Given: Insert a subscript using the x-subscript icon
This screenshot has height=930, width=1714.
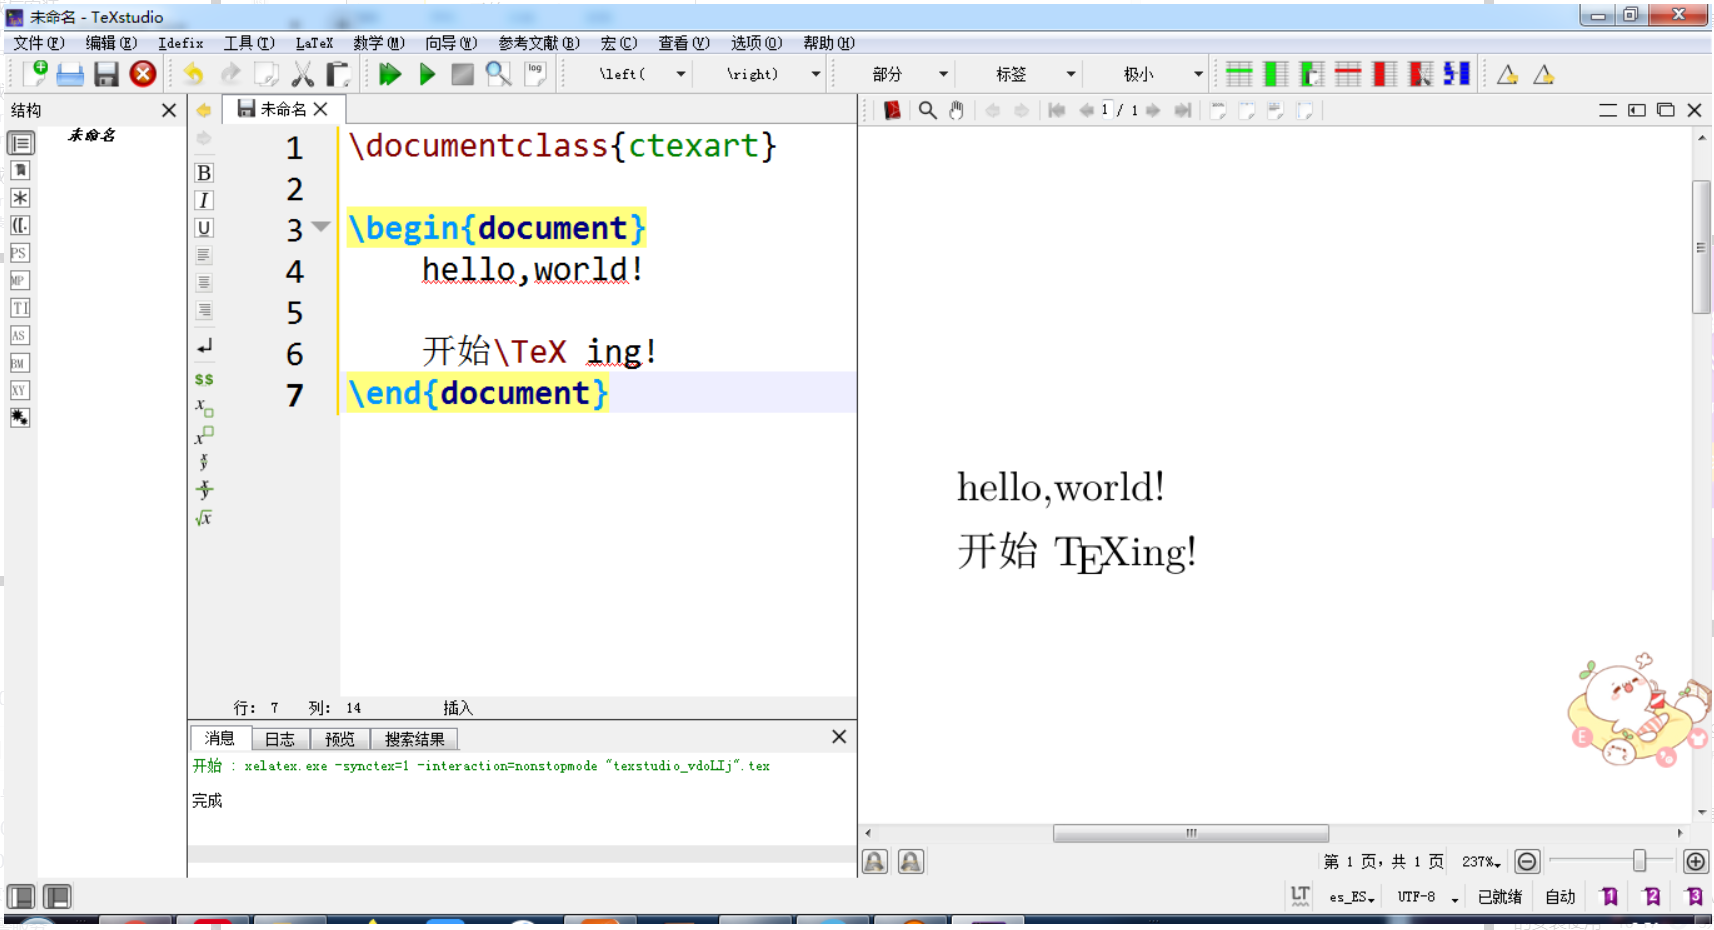Looking at the screenshot, I should point(204,407).
